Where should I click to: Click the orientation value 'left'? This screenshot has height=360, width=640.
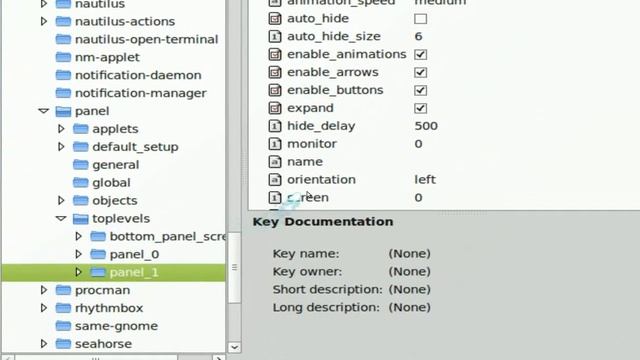tap(425, 180)
